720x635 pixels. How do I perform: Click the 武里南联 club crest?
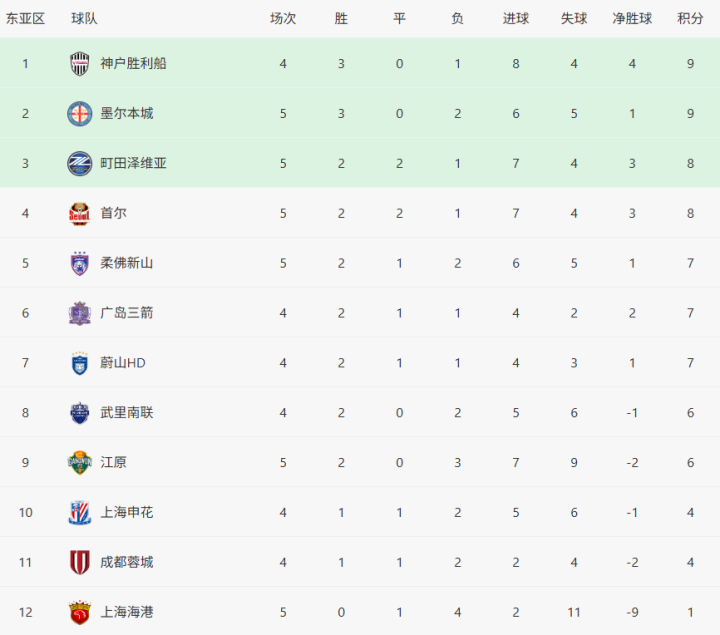pyautogui.click(x=80, y=413)
